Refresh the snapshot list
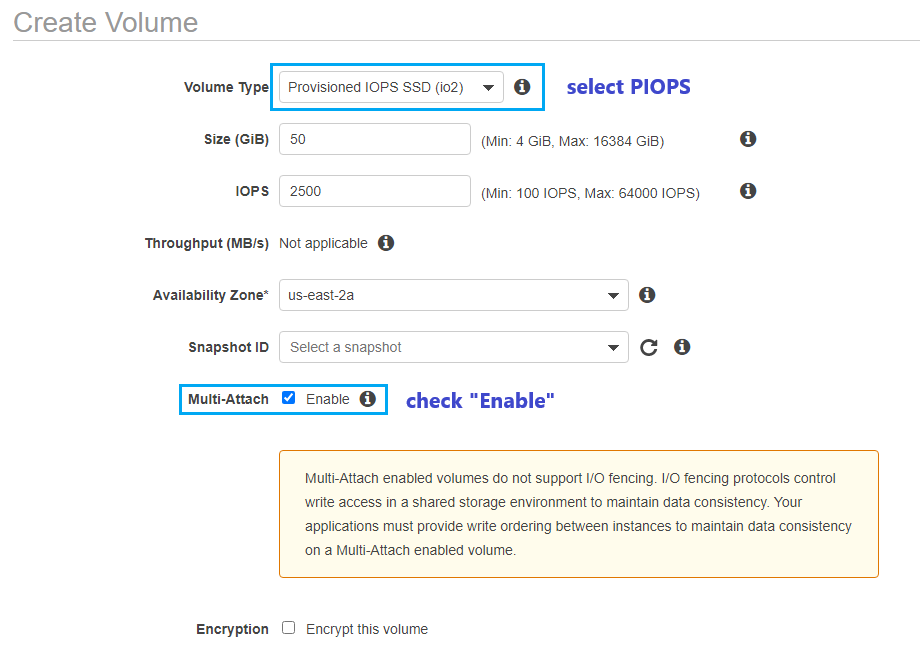This screenshot has width=920, height=656. coord(648,347)
